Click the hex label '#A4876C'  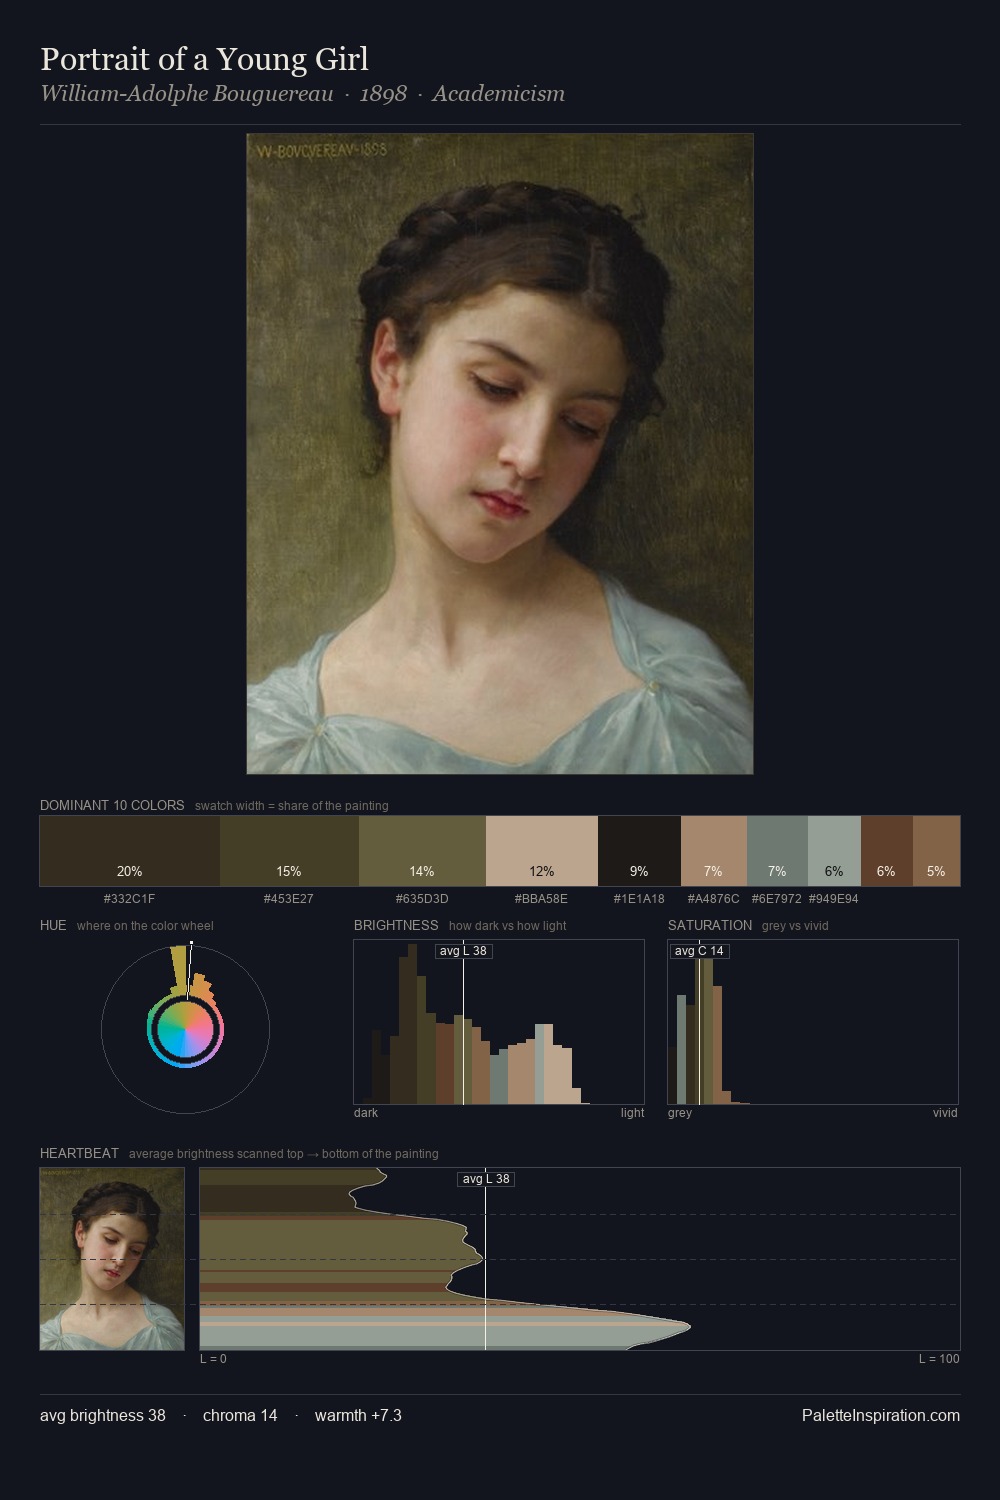[x=714, y=898]
